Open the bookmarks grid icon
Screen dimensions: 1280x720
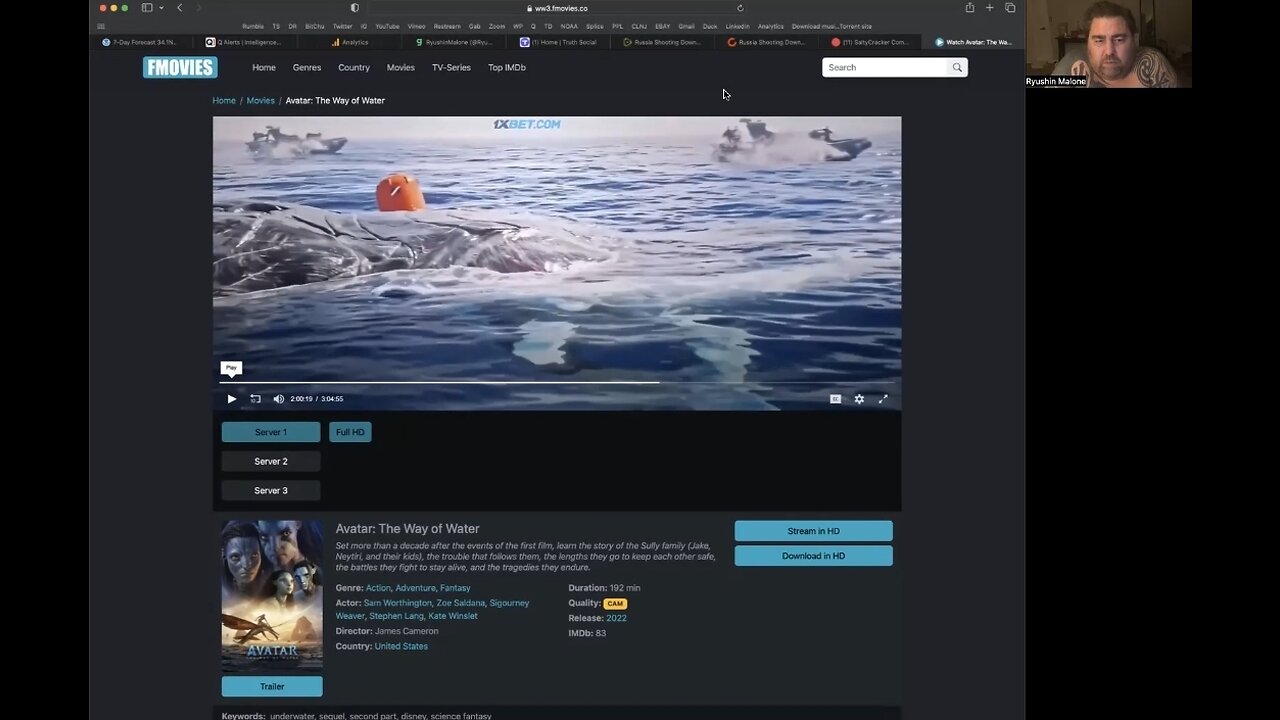click(x=101, y=26)
